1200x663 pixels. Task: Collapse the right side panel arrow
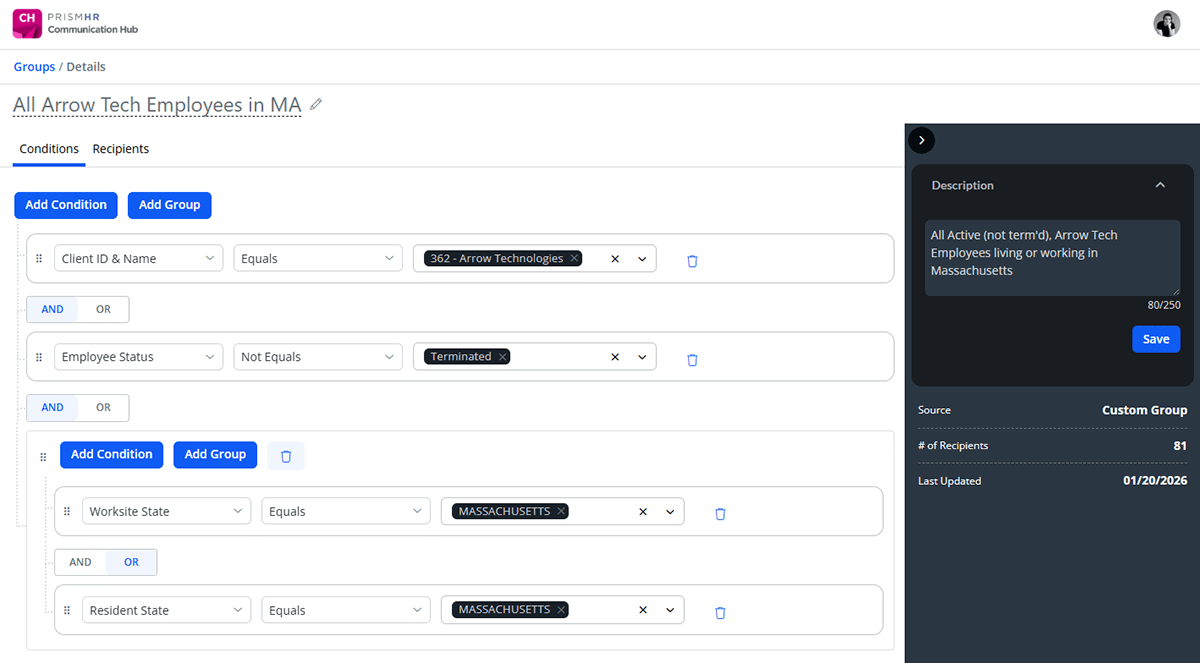tap(921, 141)
